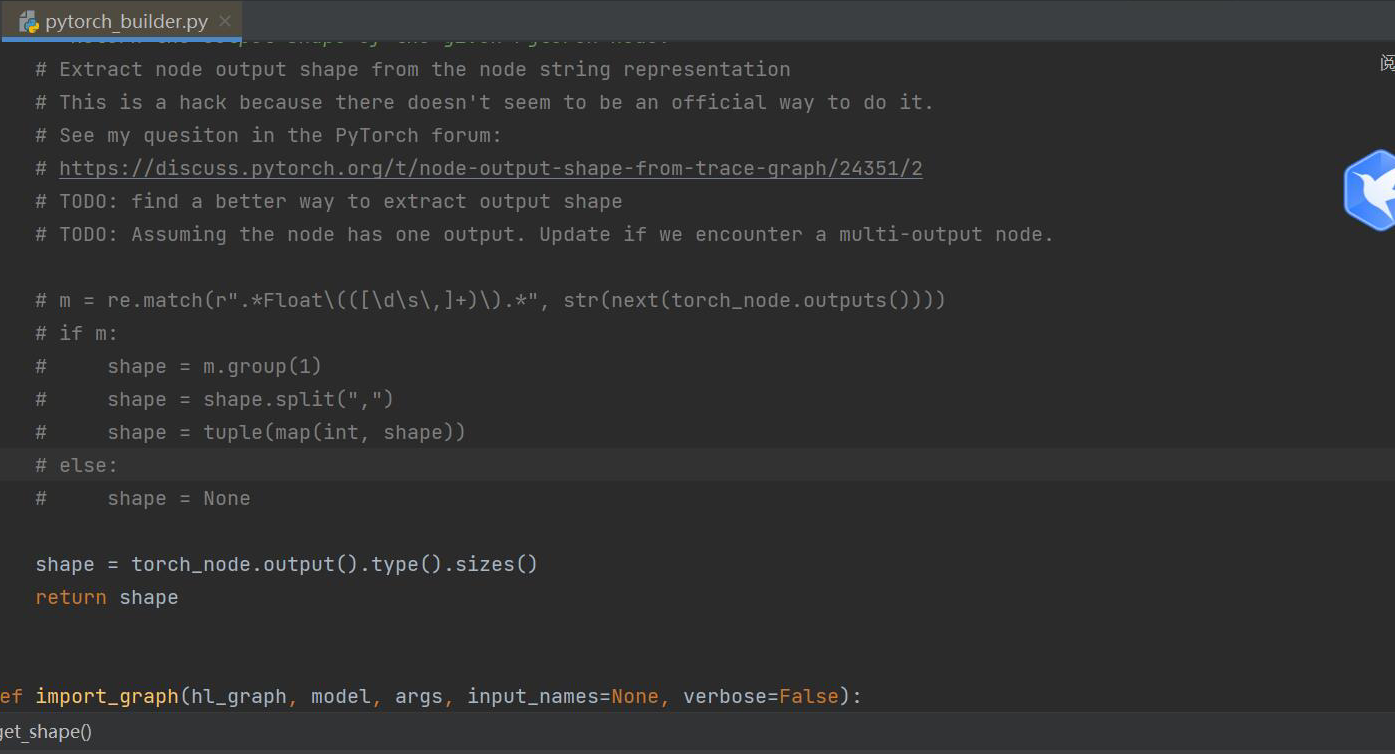1395x754 pixels.
Task: Place cursor on the import_graph function name
Action: (x=107, y=696)
